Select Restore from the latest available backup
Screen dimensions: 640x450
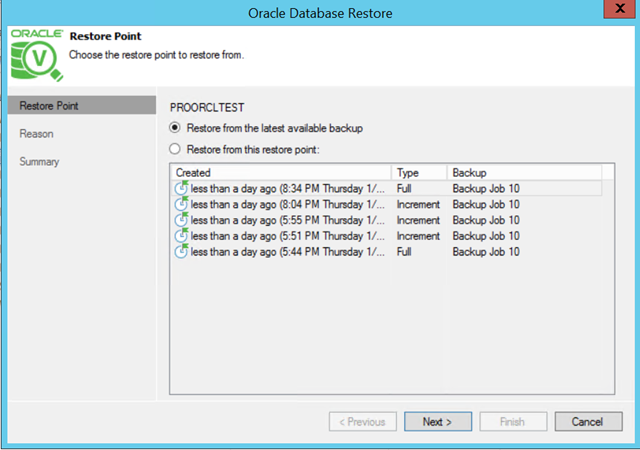[176, 128]
